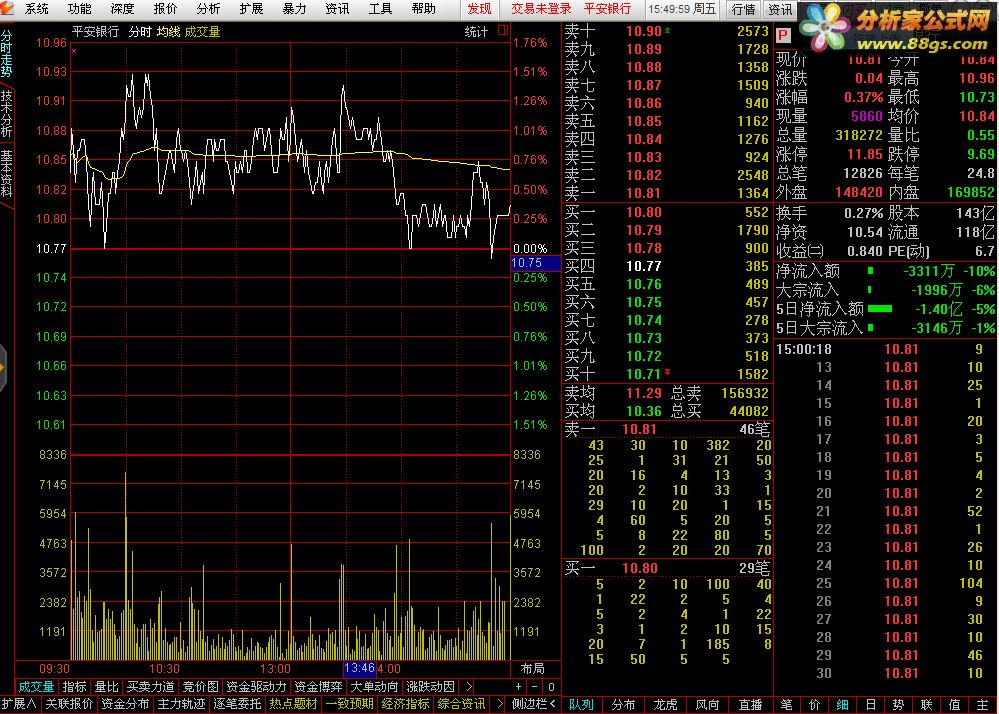
Task: Select the 买卖力道 tab
Action: coord(150,687)
